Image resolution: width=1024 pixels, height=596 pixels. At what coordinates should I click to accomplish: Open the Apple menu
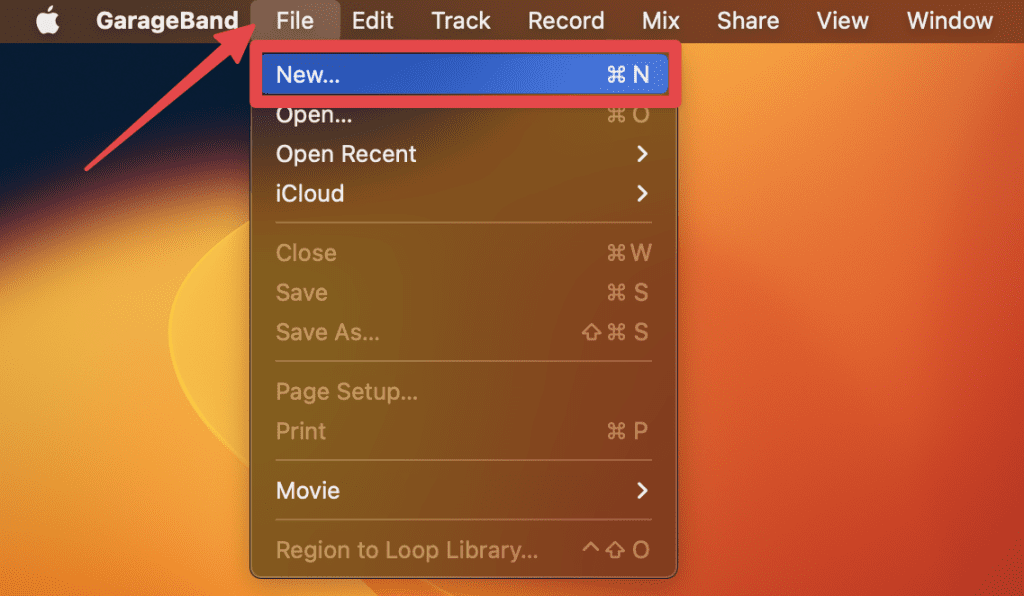[x=47, y=20]
